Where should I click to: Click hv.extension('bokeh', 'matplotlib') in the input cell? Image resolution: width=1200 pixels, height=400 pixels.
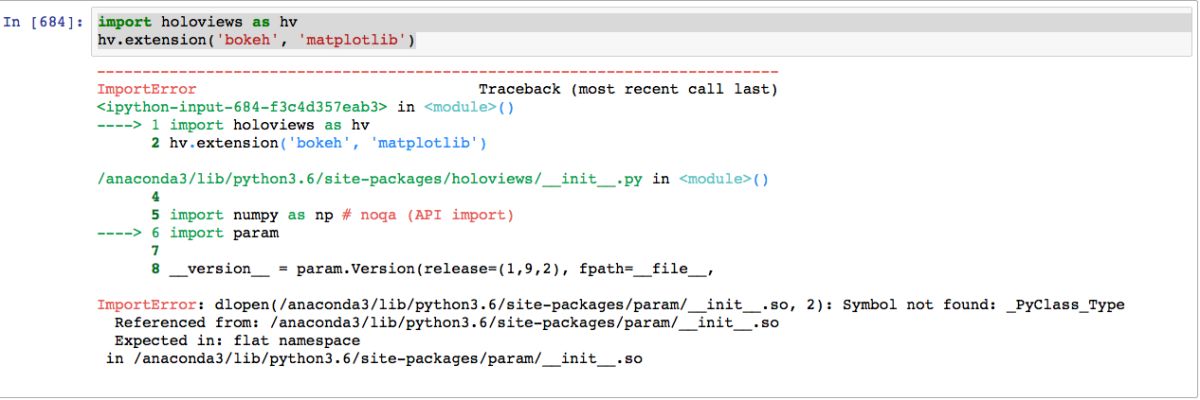click(257, 40)
